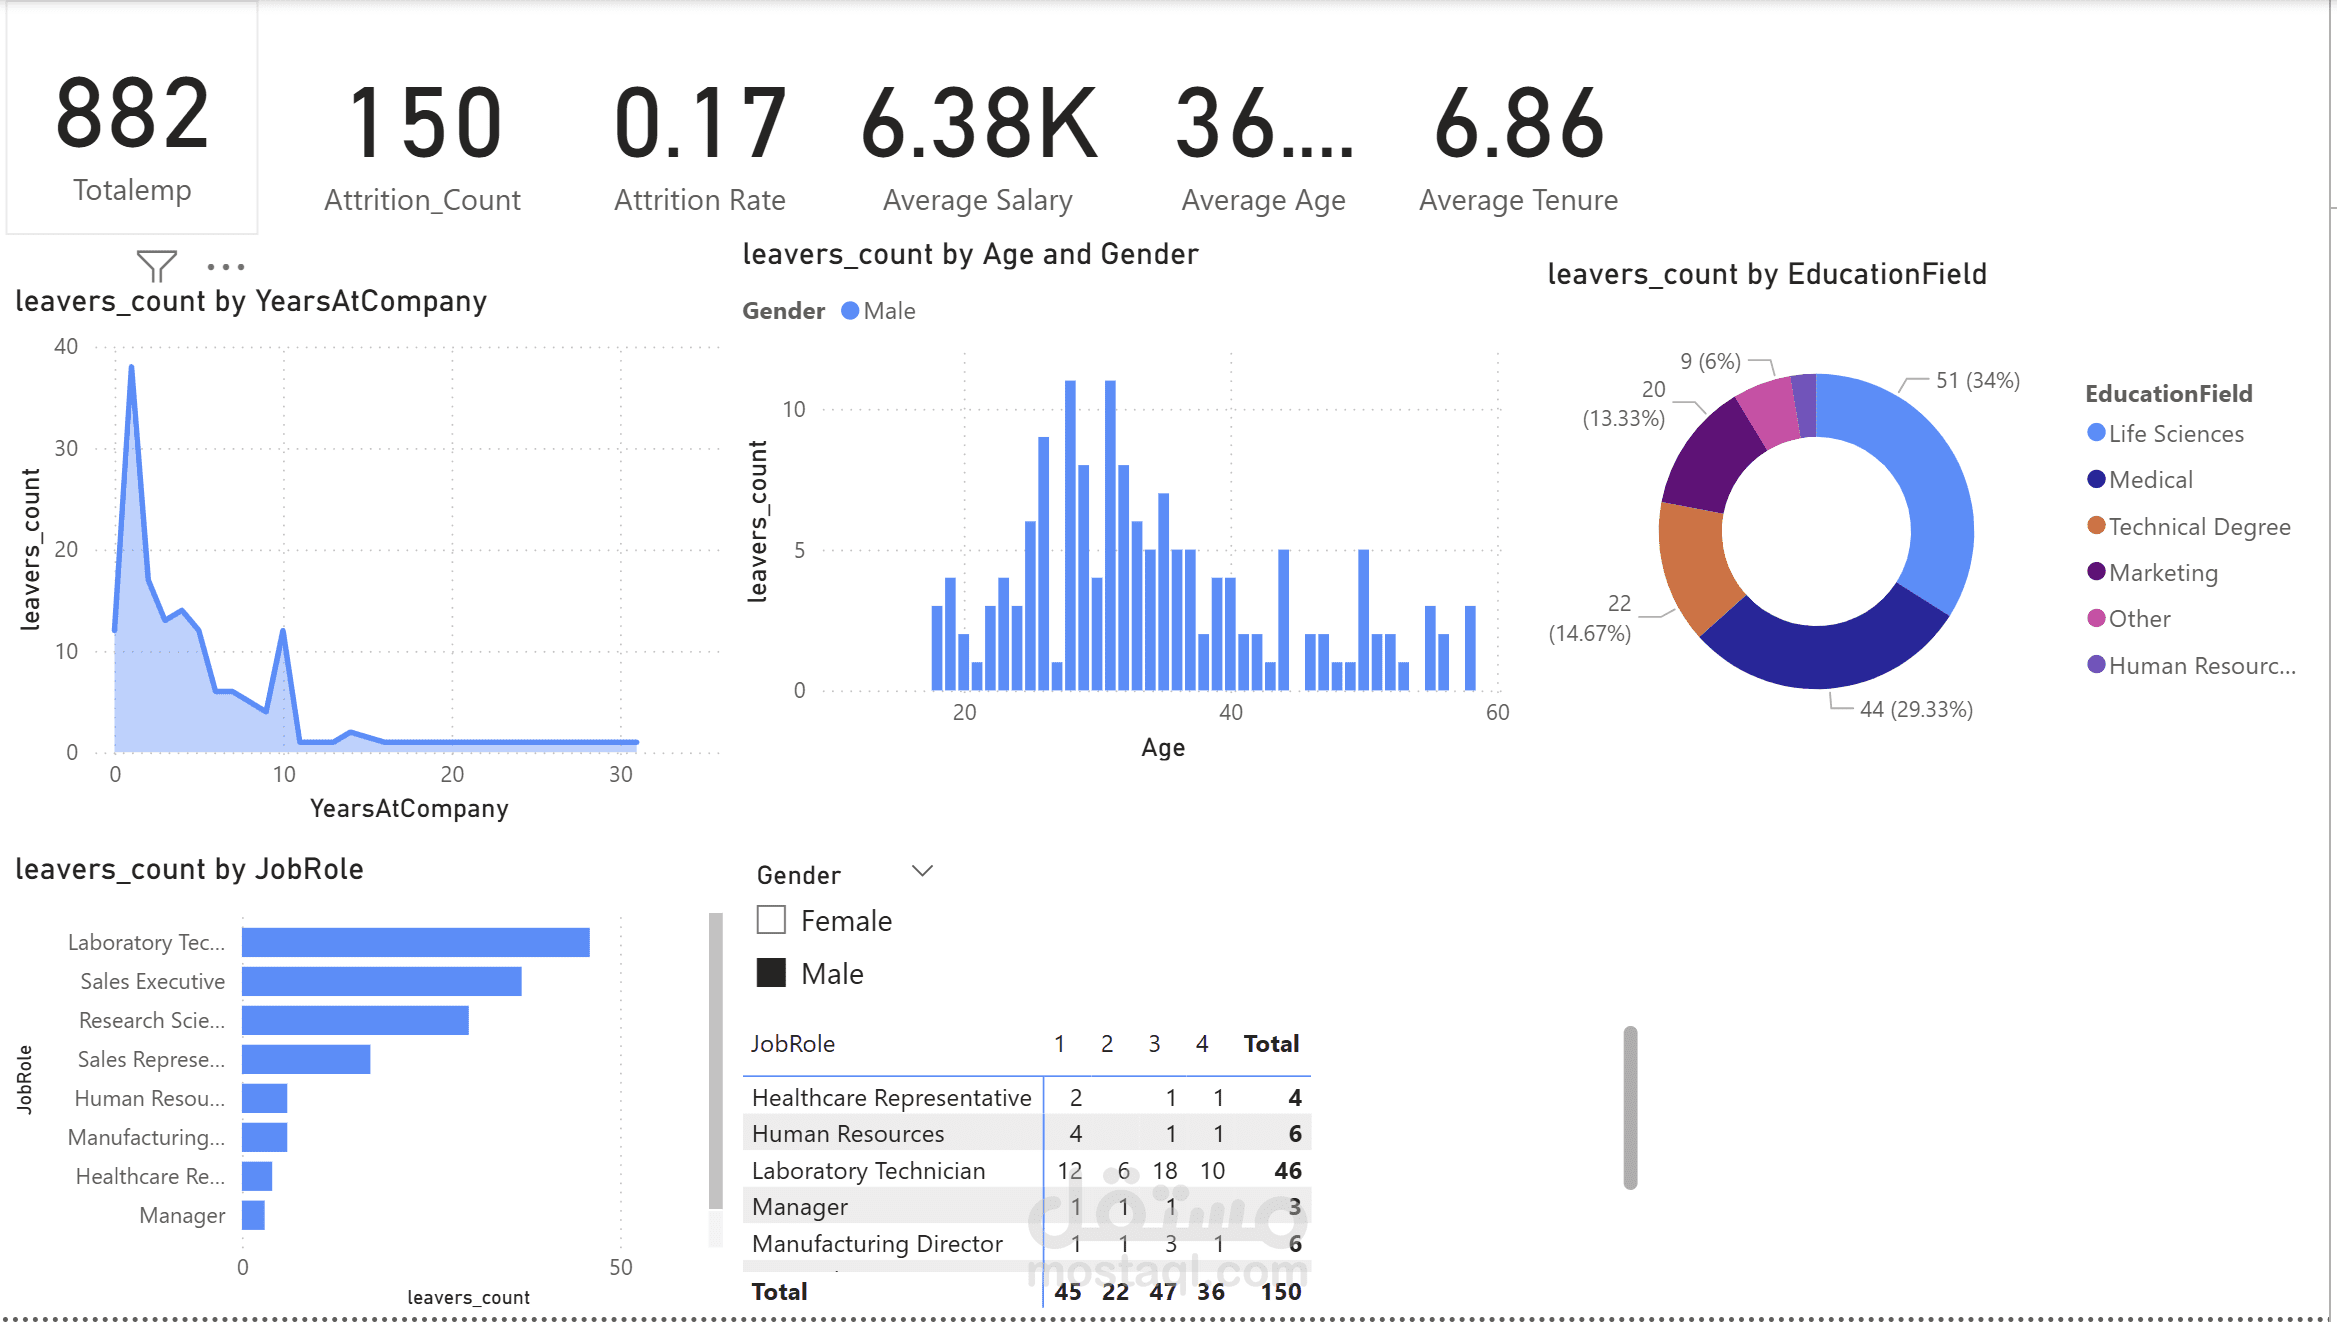Click the Marketing legend dot
Viewport: 2337px width, 1322px height.
click(2096, 572)
